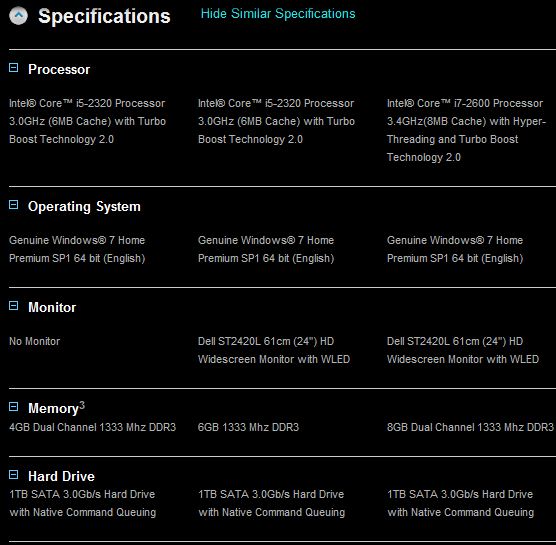Click the Operating System section heading
The width and height of the screenshot is (556, 545).
[84, 206]
